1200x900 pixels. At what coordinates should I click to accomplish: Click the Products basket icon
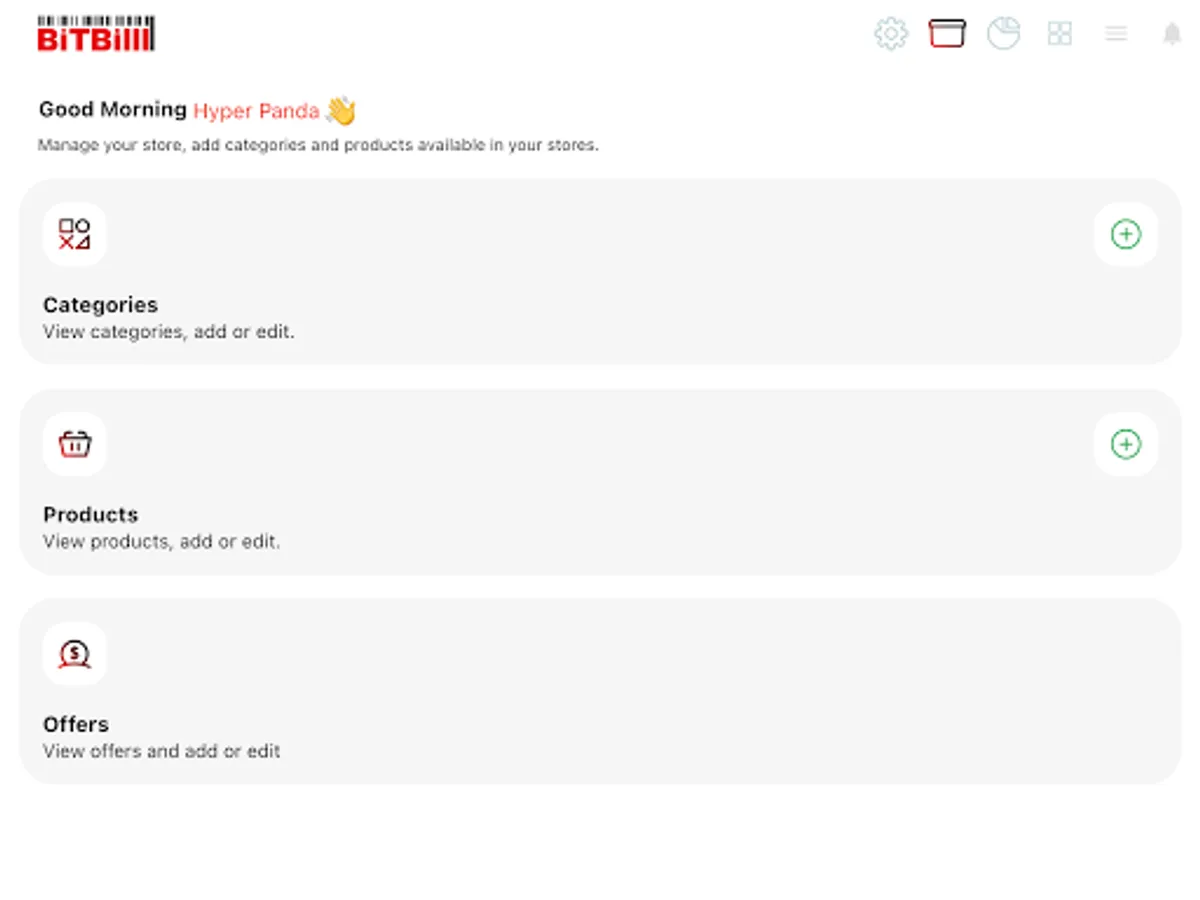[x=74, y=444]
